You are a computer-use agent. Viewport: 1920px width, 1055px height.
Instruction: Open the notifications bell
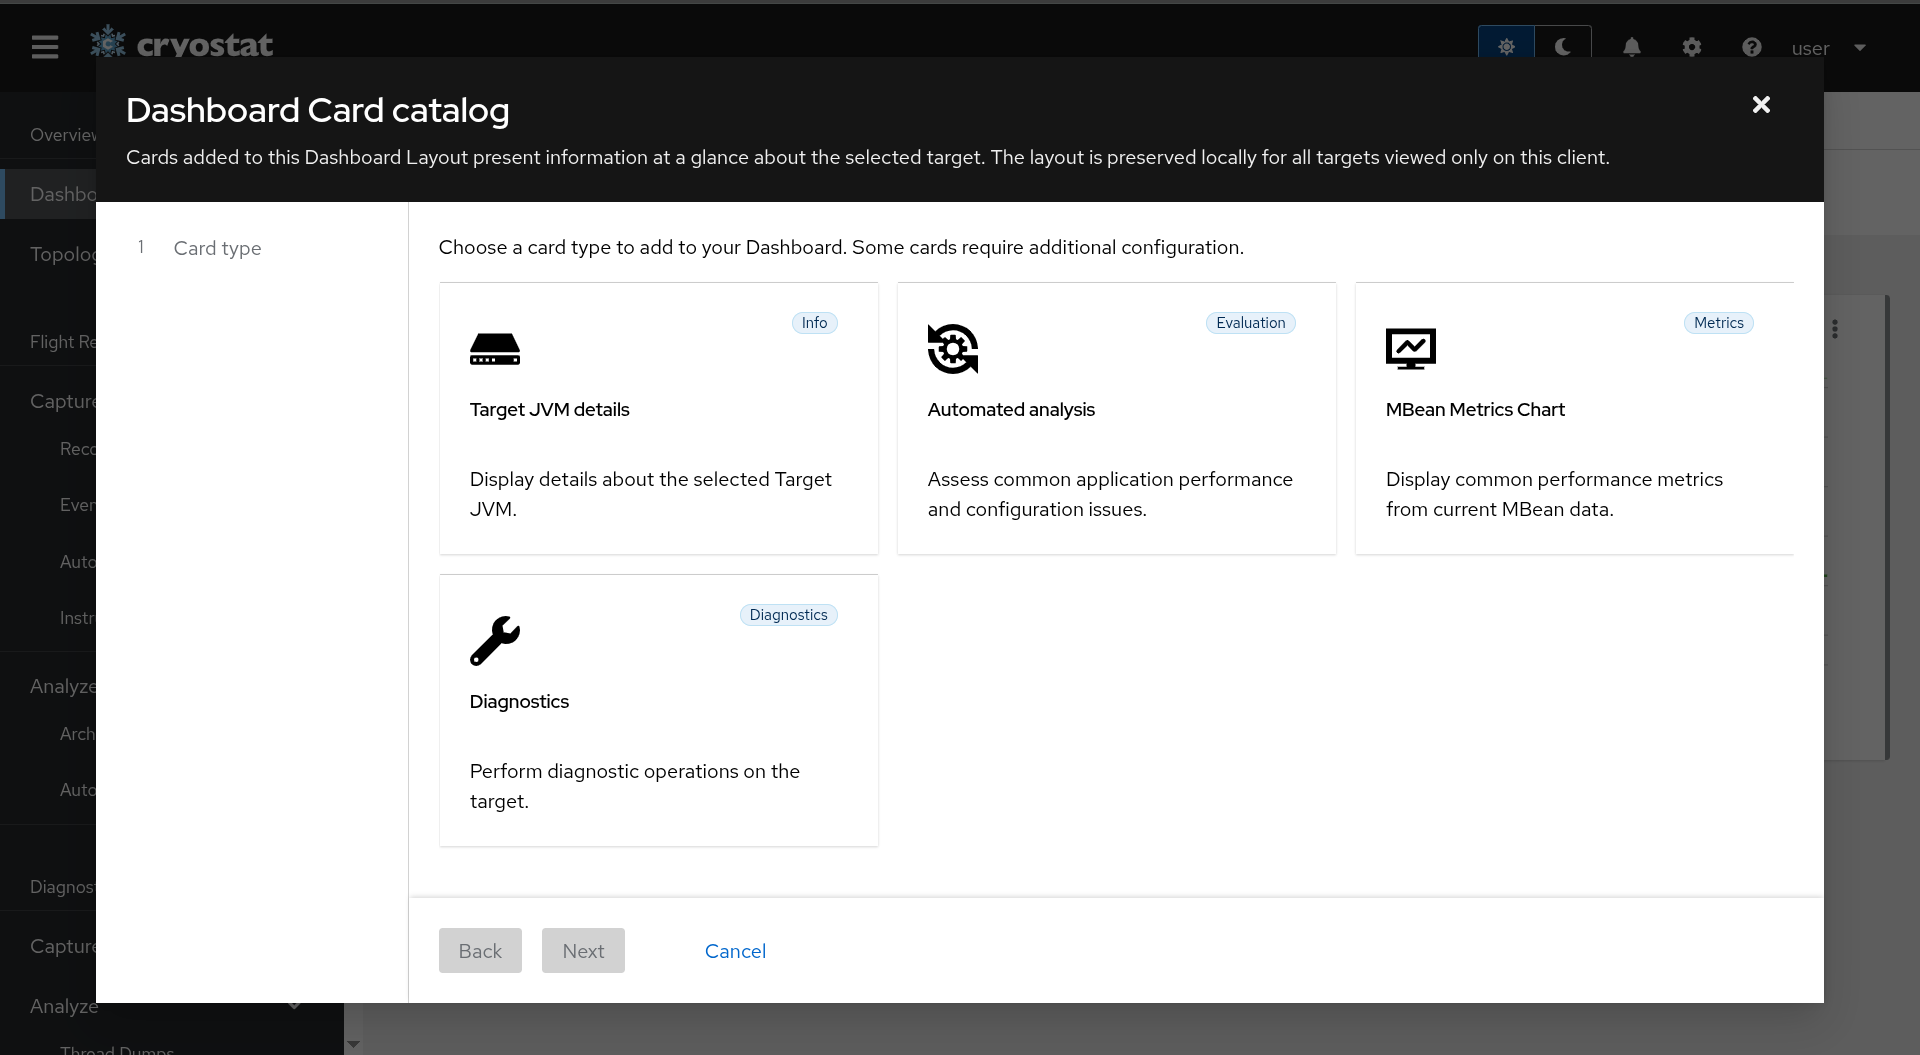coord(1631,47)
